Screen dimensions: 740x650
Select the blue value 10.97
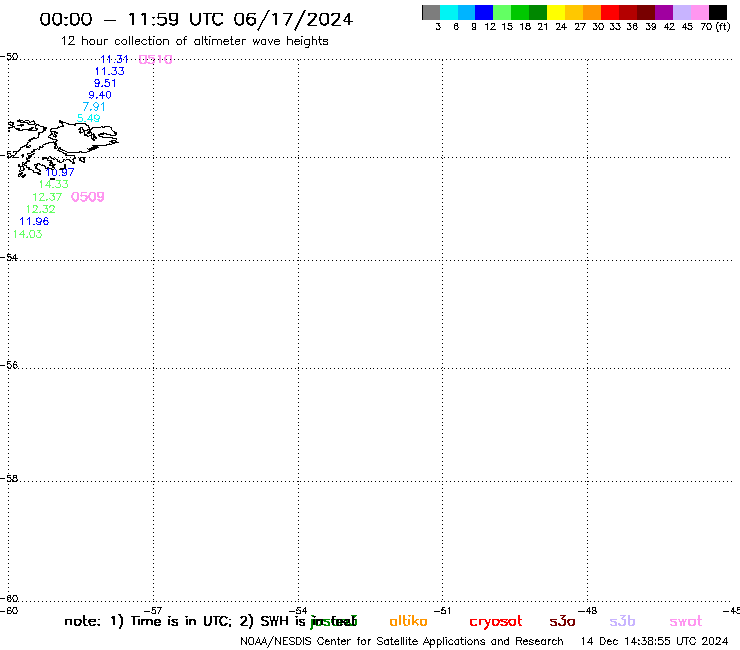tap(60, 172)
